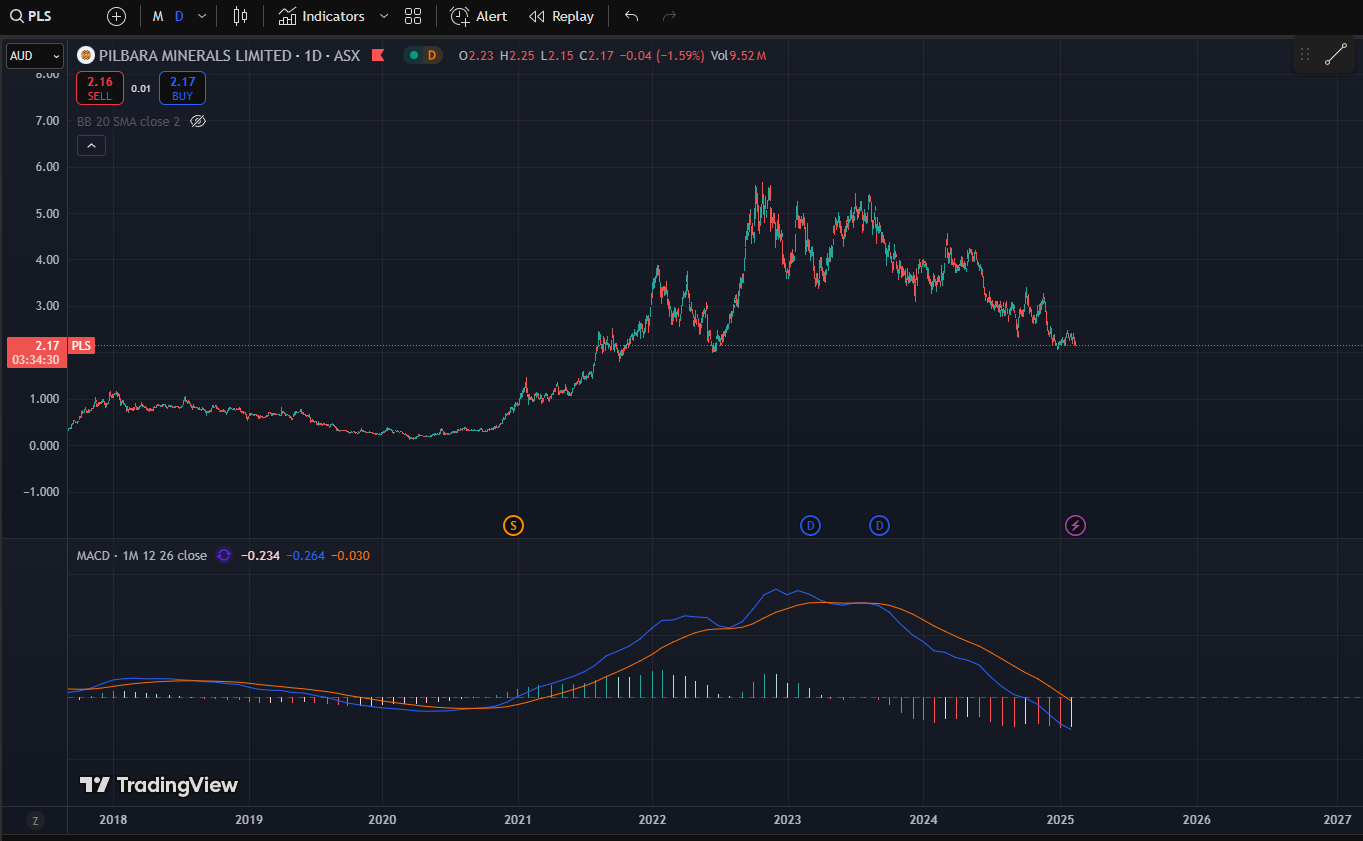Start bar Replay mode
The image size is (1363, 841).
561,16
